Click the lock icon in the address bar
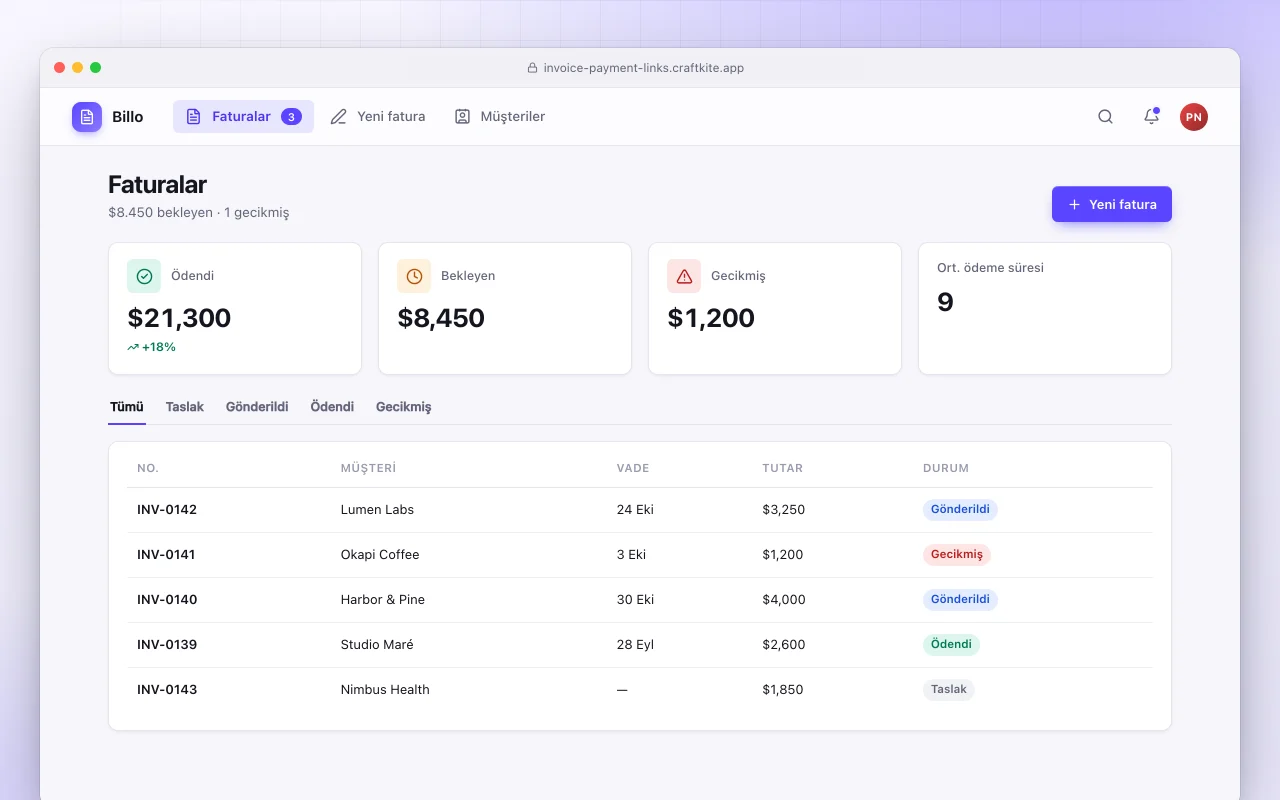Screen dimensions: 1280x800 pyautogui.click(x=532, y=68)
